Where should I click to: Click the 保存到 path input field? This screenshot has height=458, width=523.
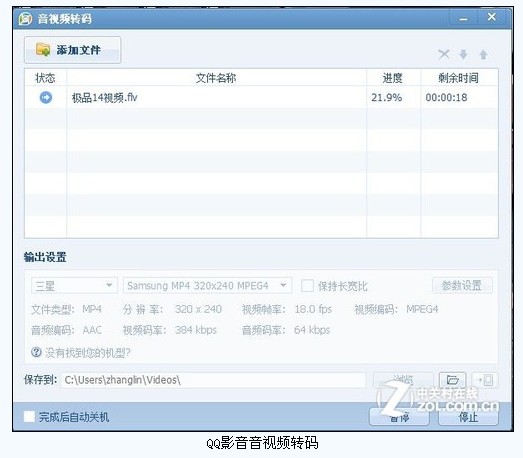point(213,380)
